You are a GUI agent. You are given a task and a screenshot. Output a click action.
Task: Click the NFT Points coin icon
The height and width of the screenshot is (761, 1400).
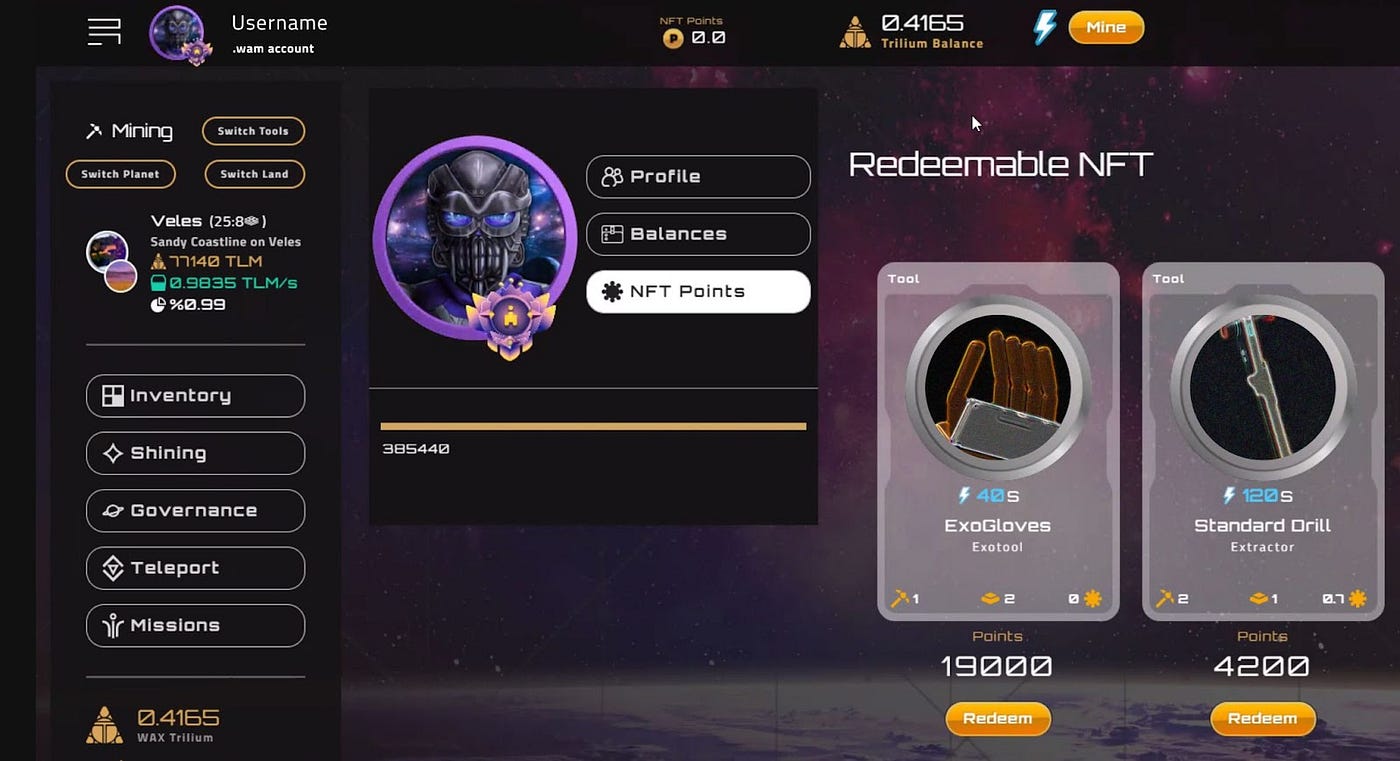pos(673,38)
